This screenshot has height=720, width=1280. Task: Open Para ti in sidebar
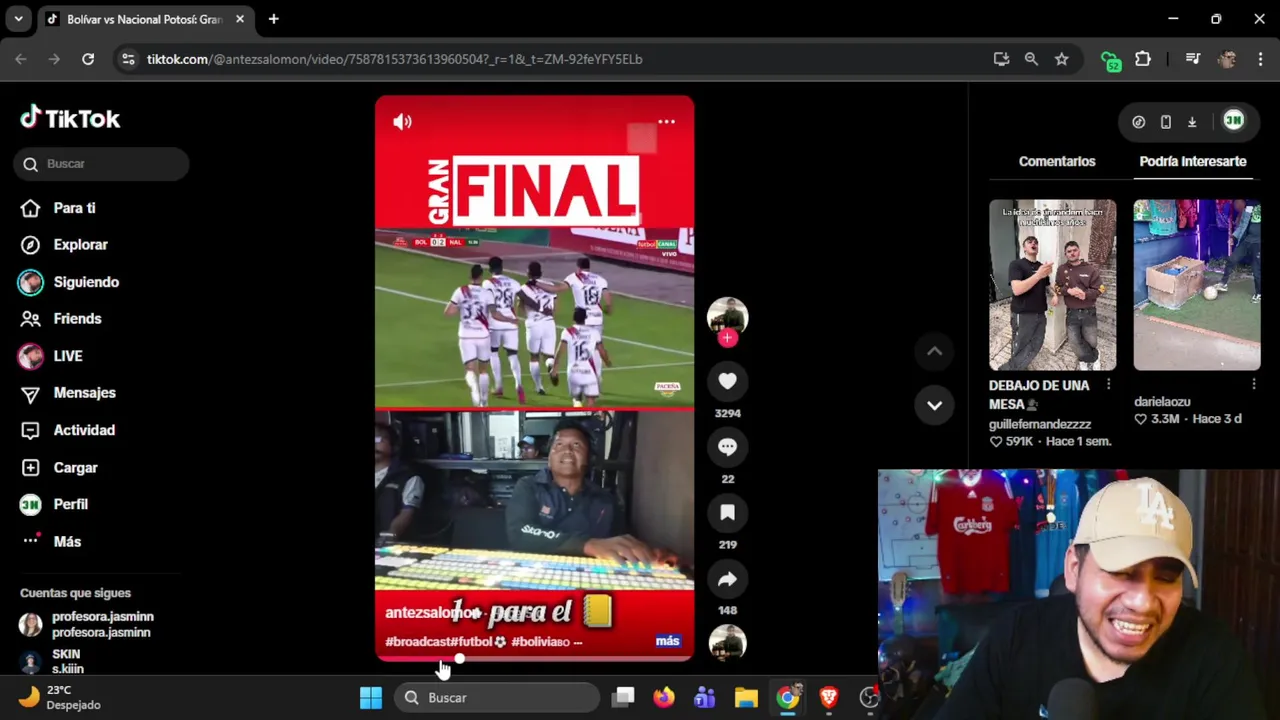point(60,208)
